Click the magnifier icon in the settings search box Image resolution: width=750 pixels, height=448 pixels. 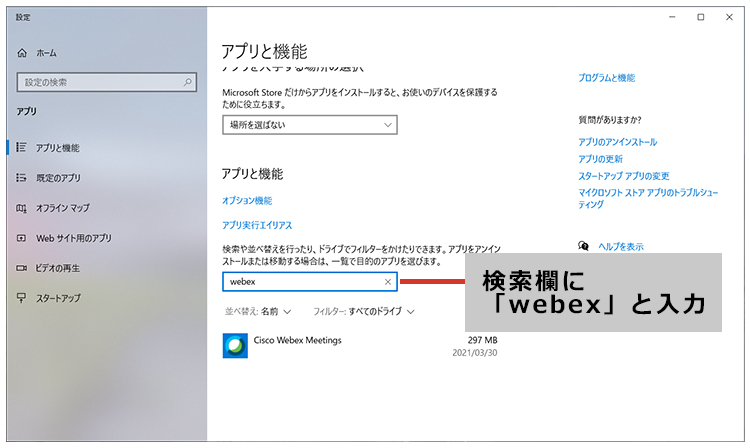pyautogui.click(x=188, y=82)
